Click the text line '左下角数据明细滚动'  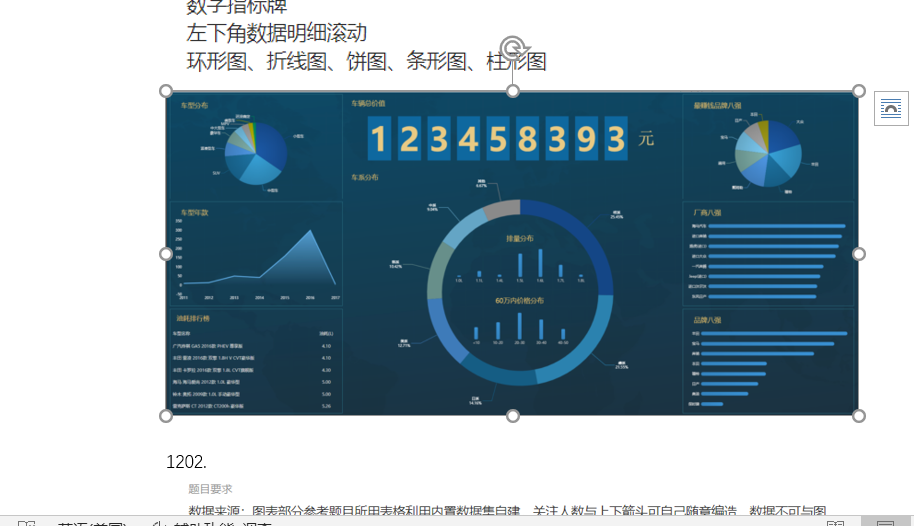(276, 33)
